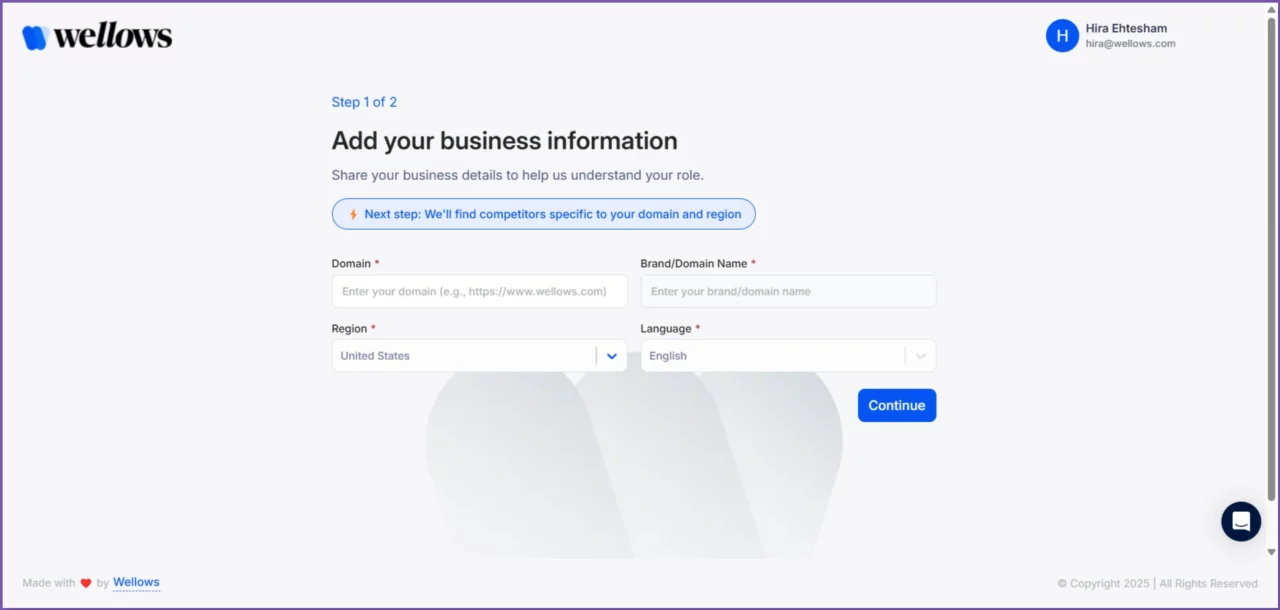Click the Hira Ehtesham user name
The width and height of the screenshot is (1280, 610).
(1126, 28)
